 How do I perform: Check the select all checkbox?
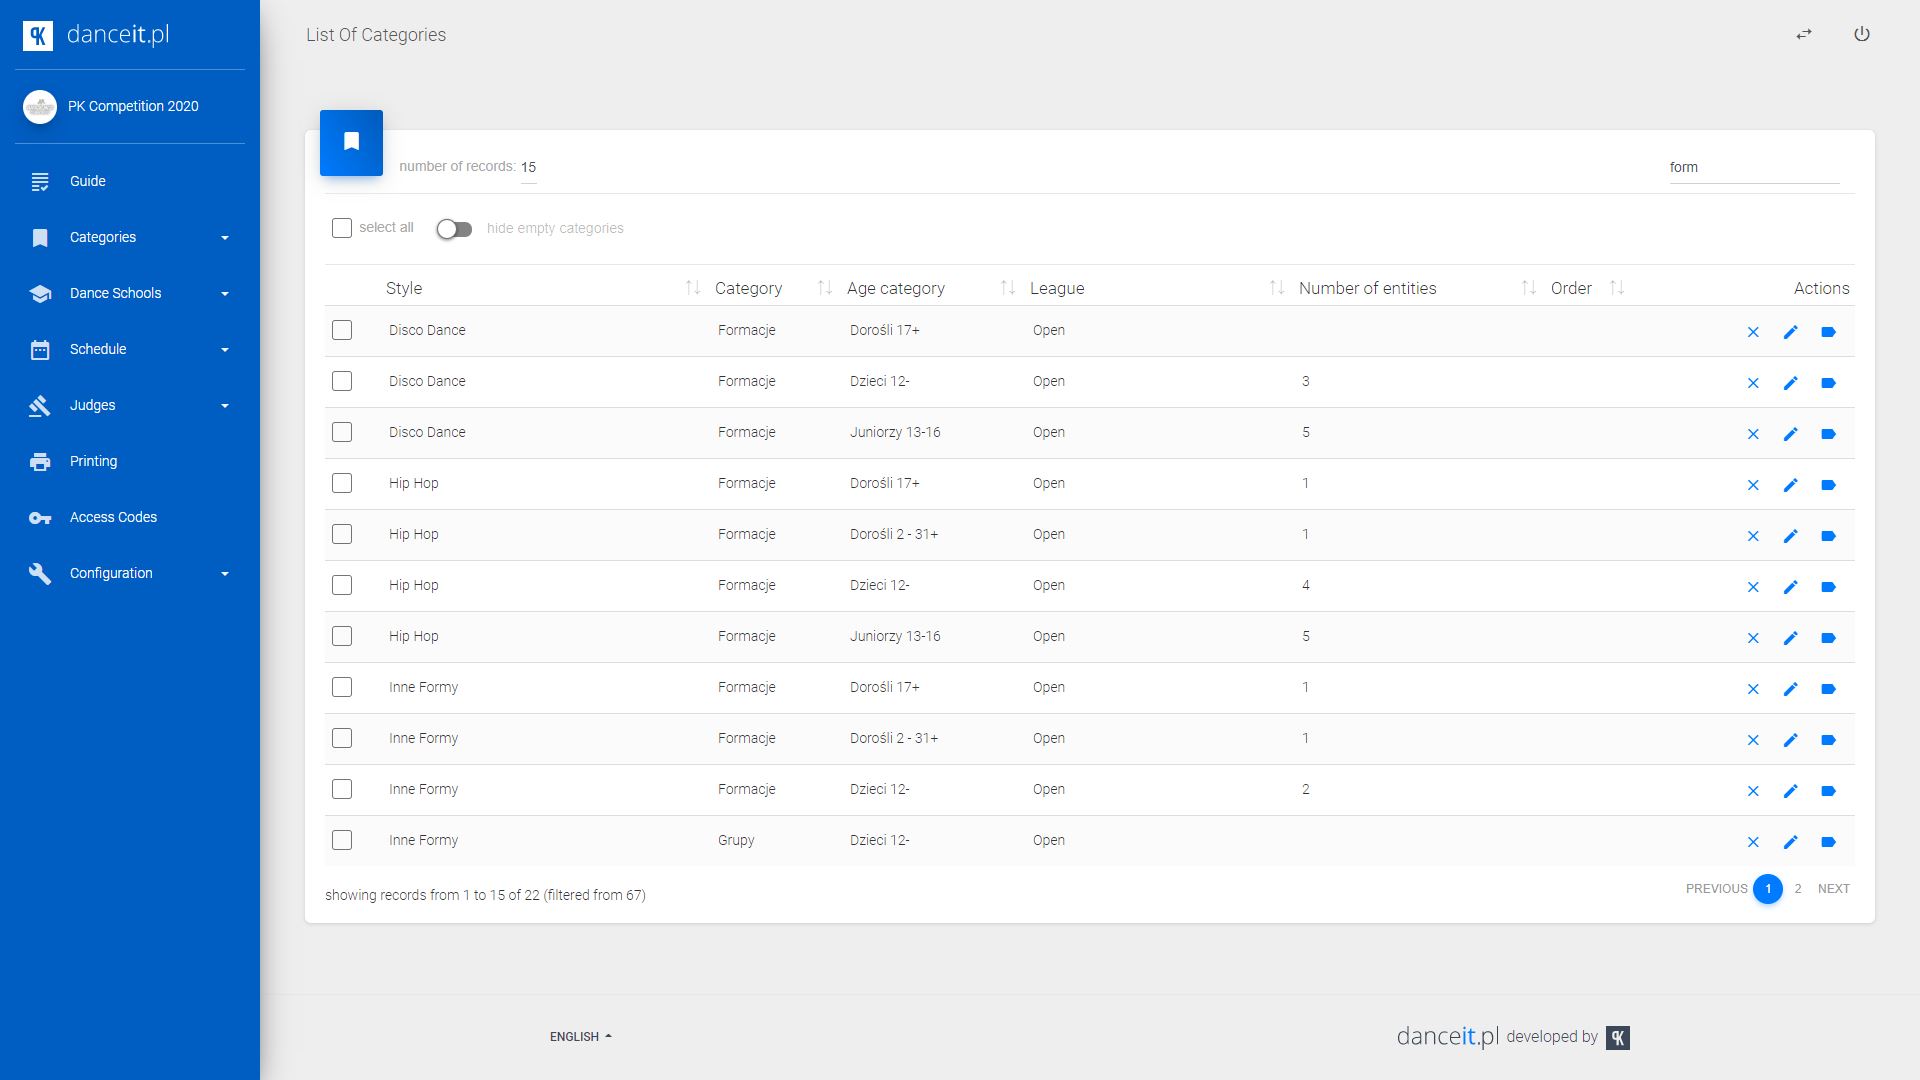pos(342,228)
